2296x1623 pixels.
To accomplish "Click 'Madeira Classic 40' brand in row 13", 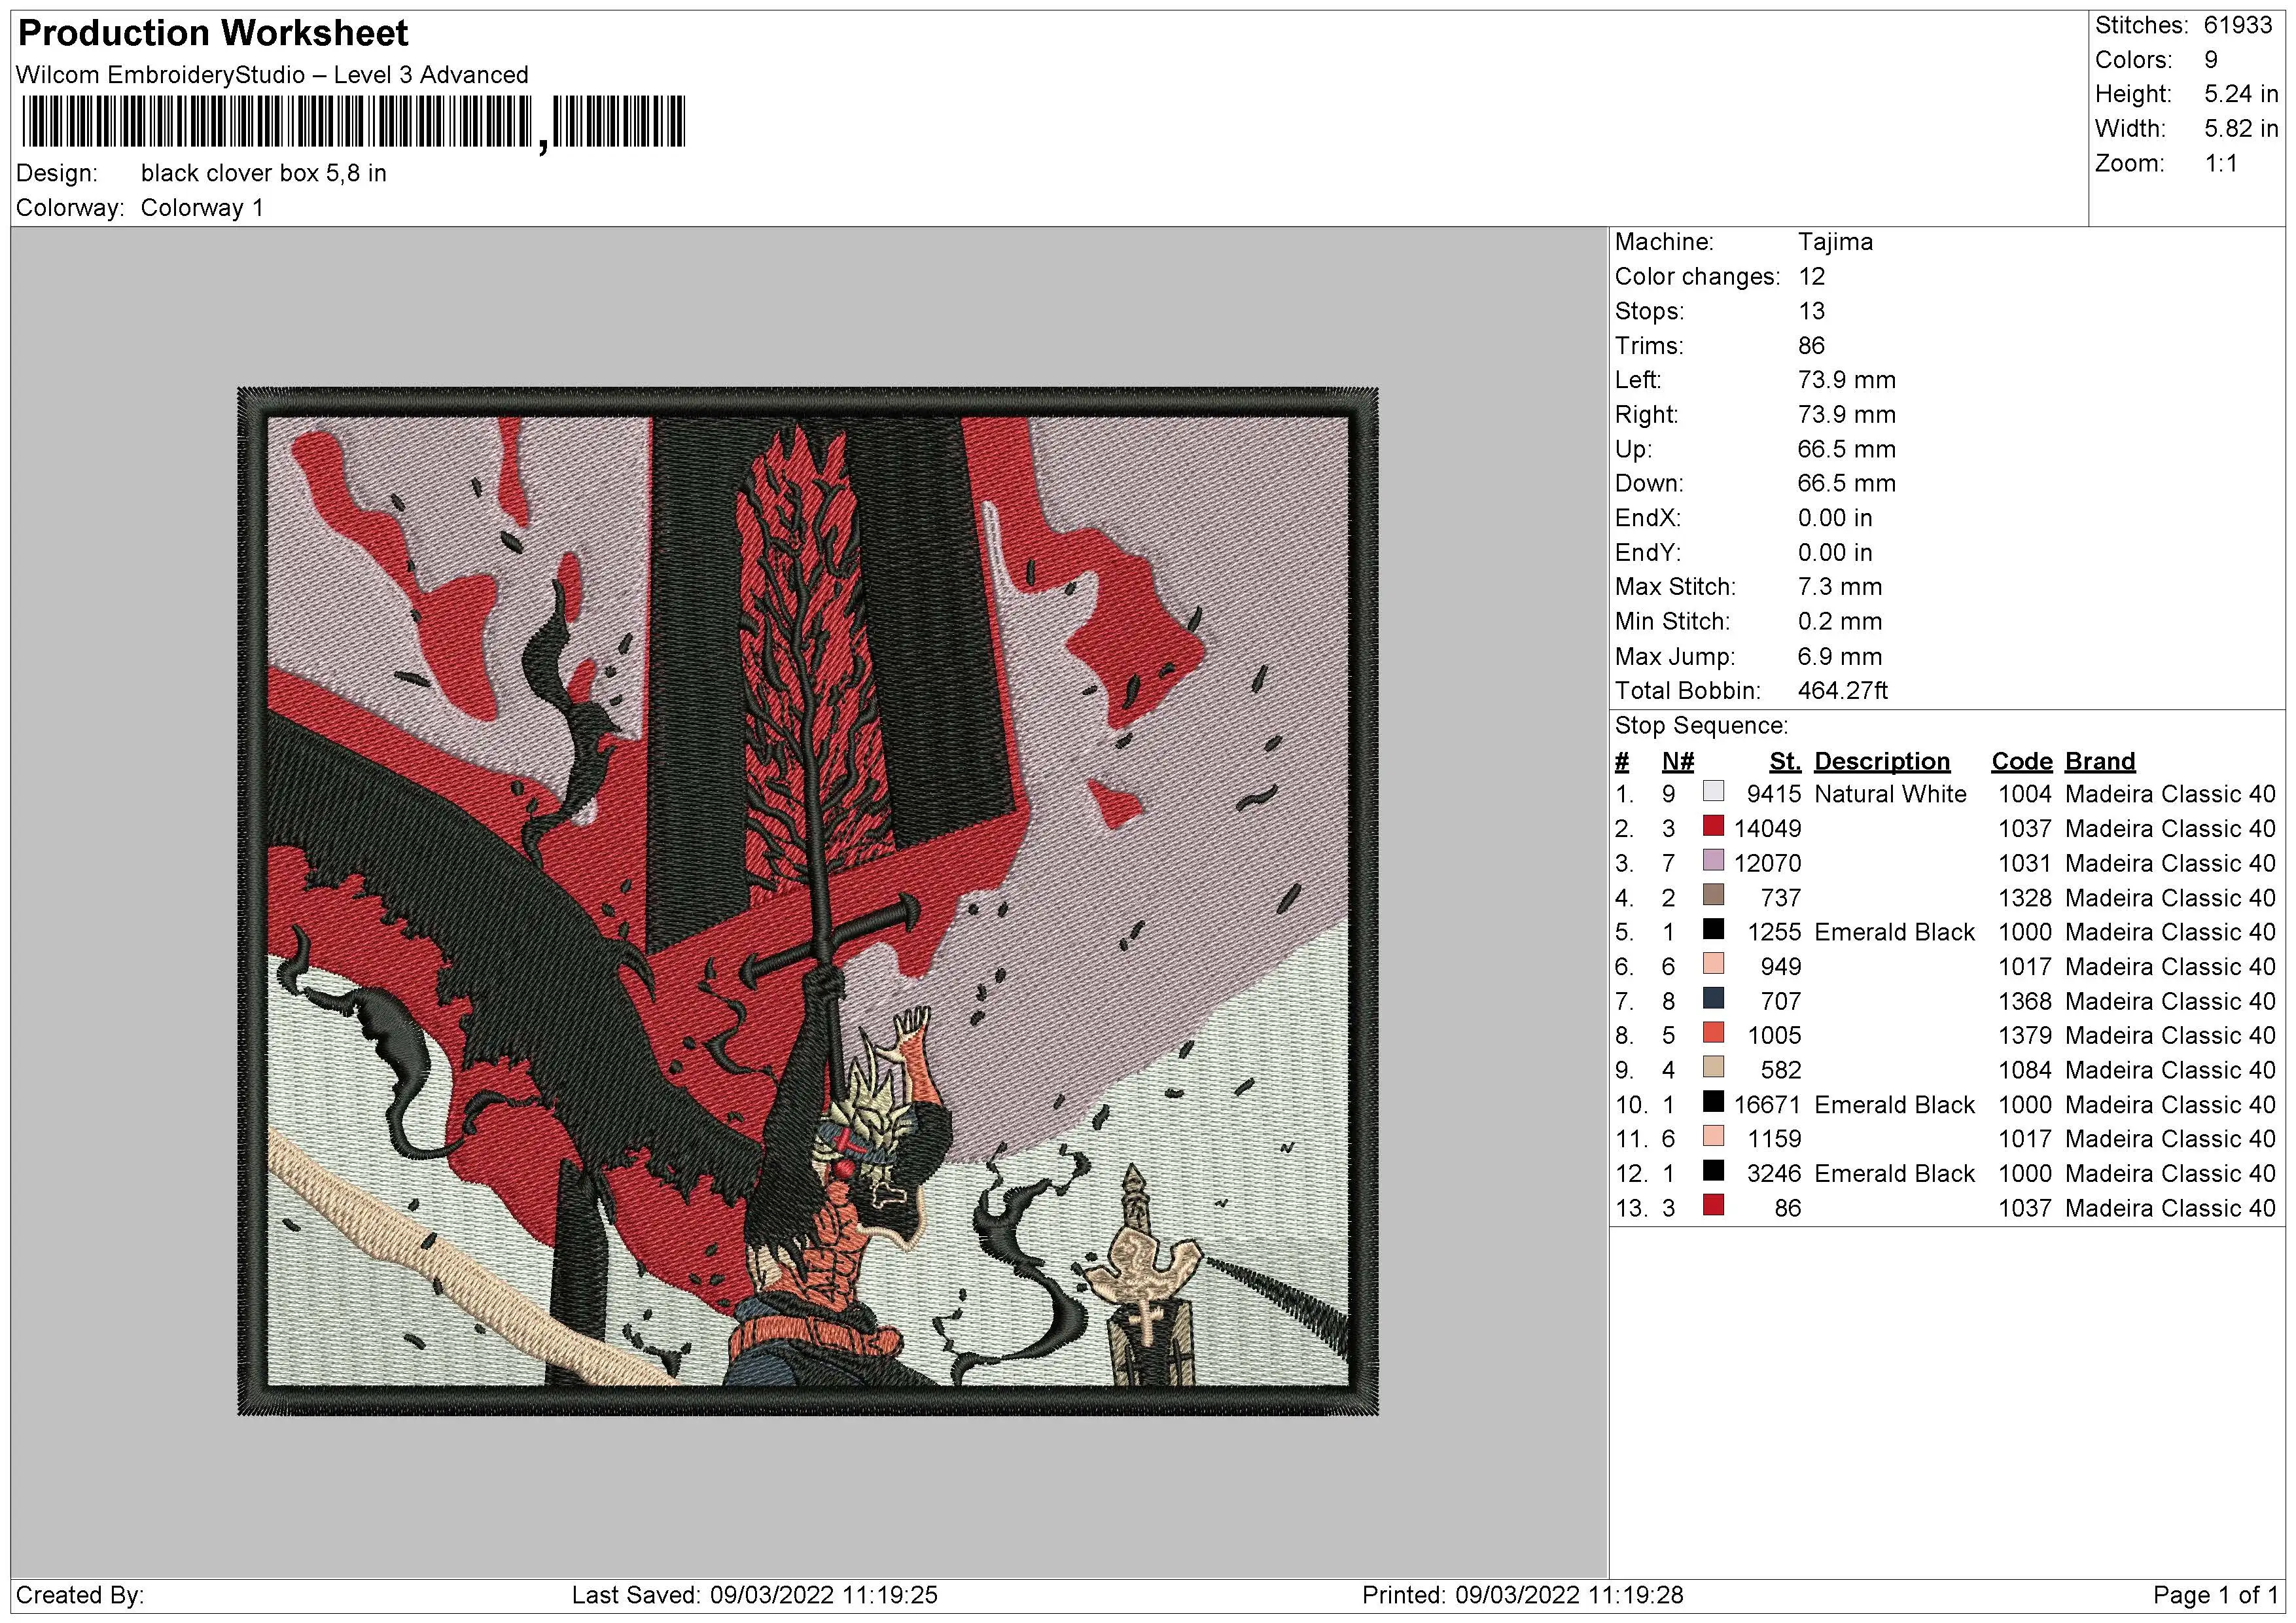I will point(2170,1208).
